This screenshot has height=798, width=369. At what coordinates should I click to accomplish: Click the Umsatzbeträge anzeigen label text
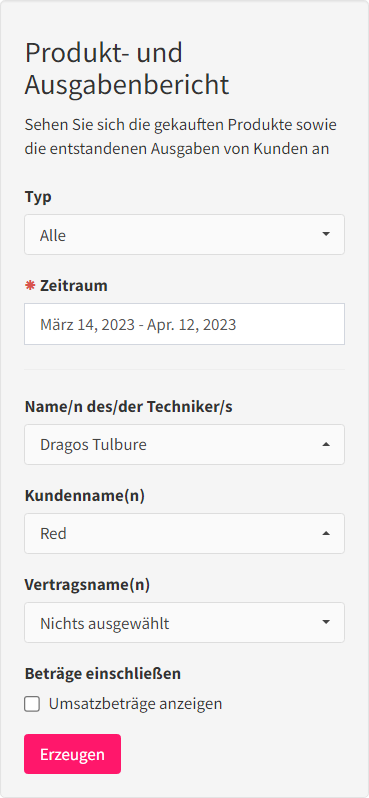135,704
